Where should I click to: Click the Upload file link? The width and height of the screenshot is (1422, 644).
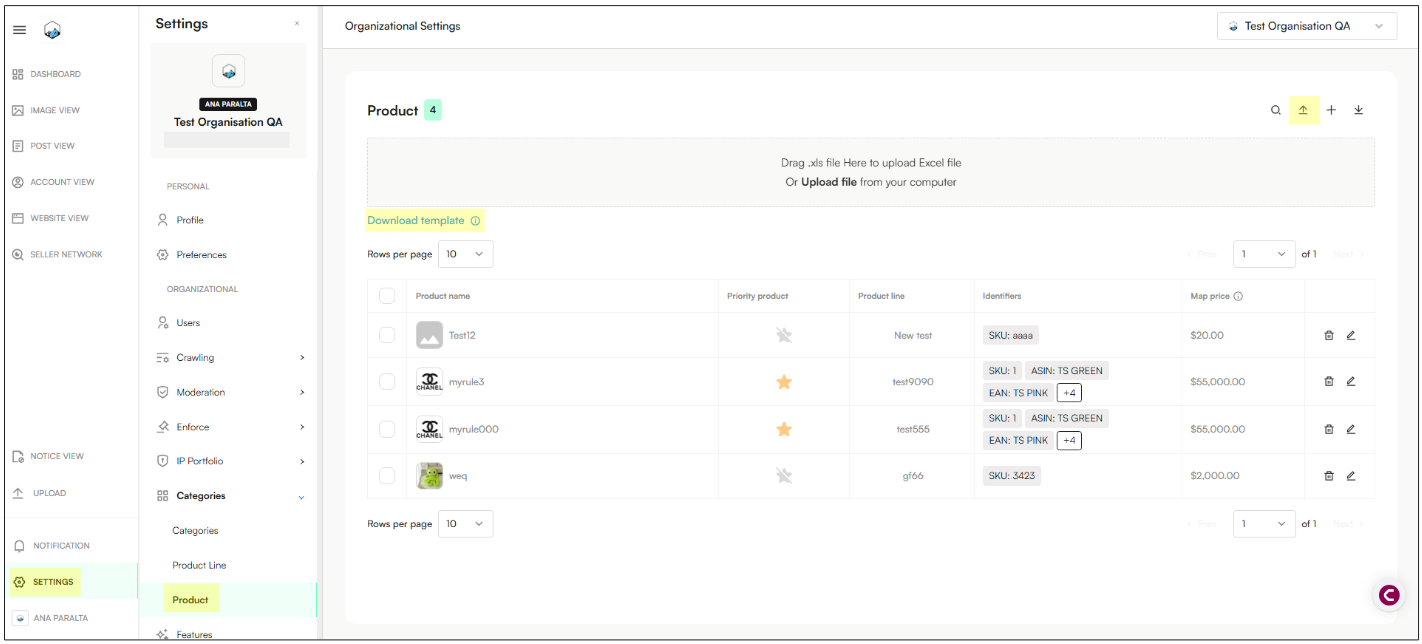coord(828,182)
